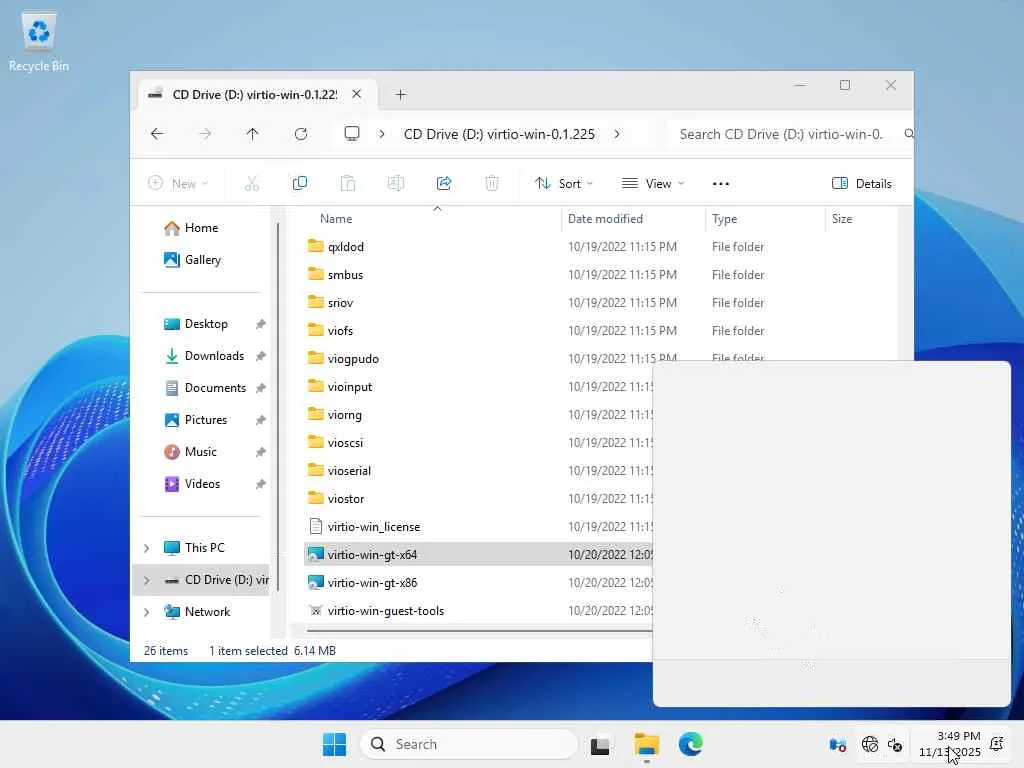Screen dimensions: 1024x768
Task: Click the This PC monitor icon in address bar
Action: coord(352,134)
